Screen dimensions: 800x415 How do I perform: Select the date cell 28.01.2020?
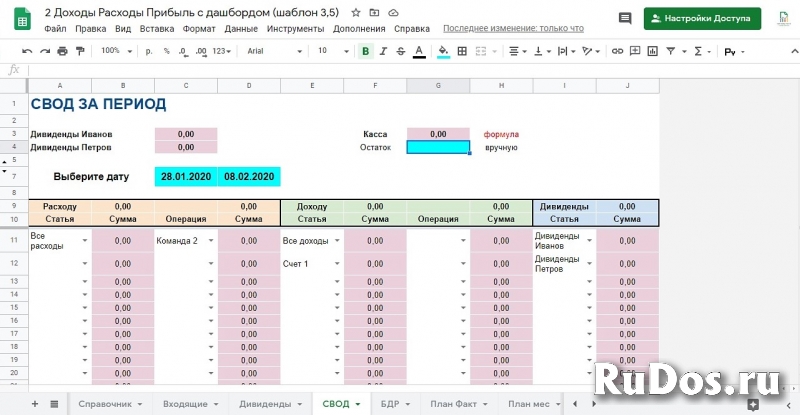[x=186, y=176]
